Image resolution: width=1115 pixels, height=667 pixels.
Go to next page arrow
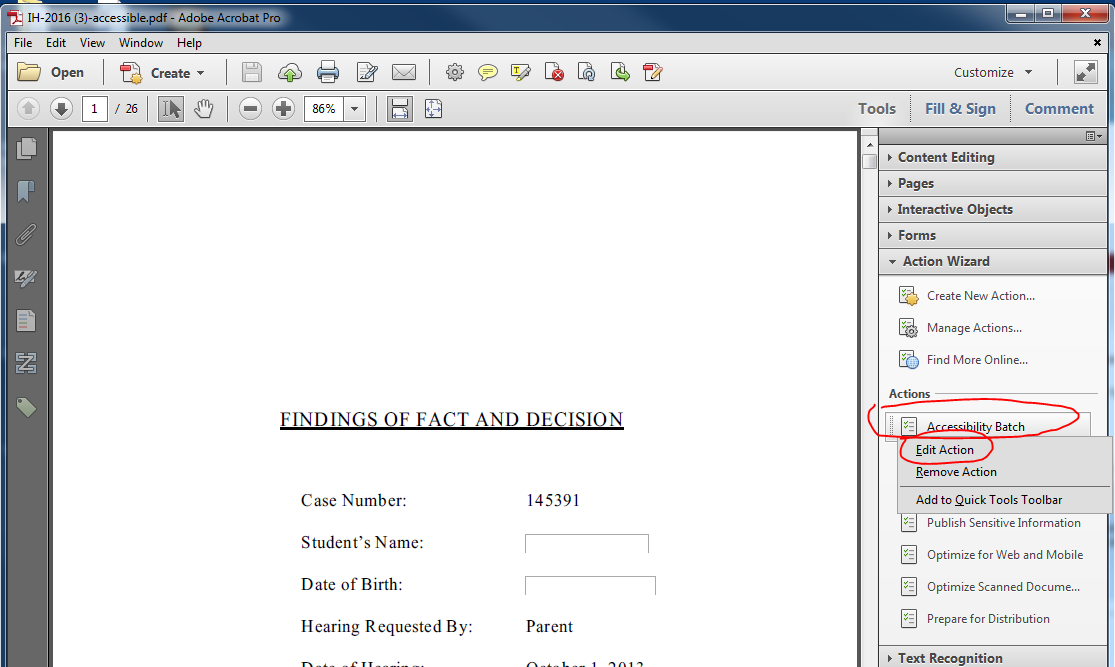tap(61, 109)
